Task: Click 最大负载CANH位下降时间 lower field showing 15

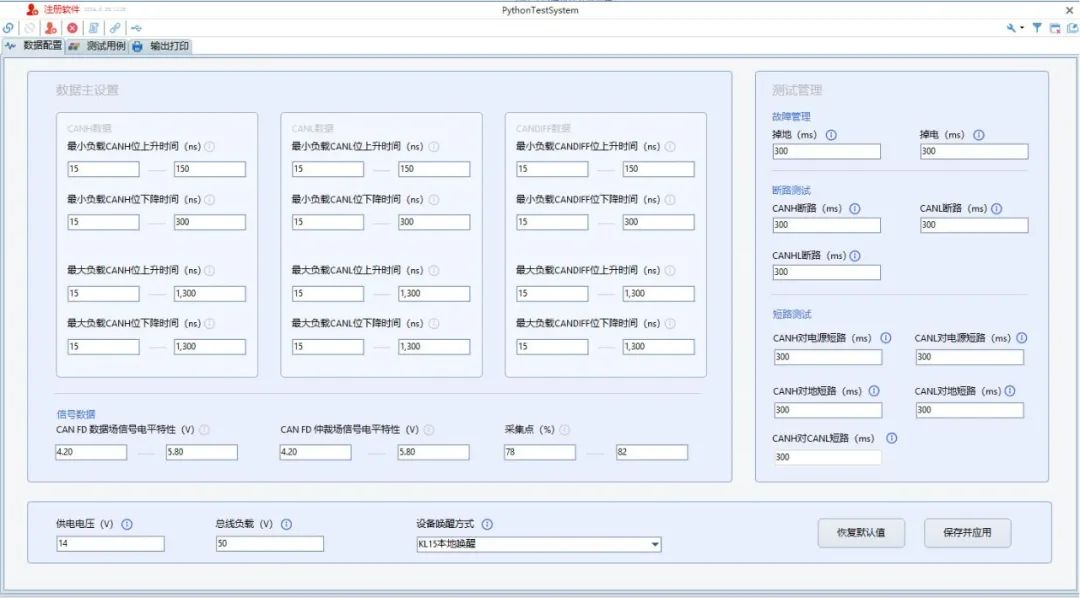Action: (x=103, y=347)
